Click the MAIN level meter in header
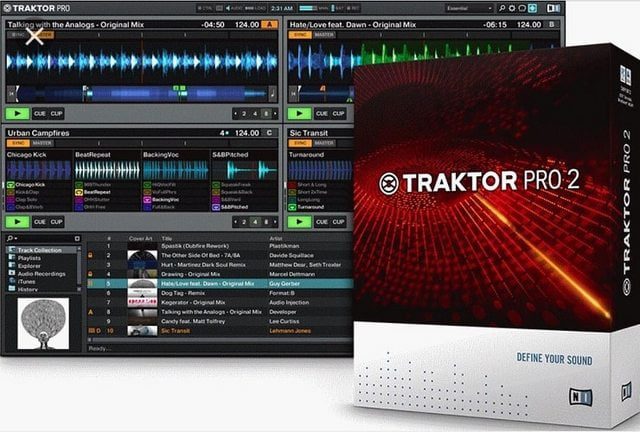Screen dimensions: 640x432 click(x=313, y=8)
